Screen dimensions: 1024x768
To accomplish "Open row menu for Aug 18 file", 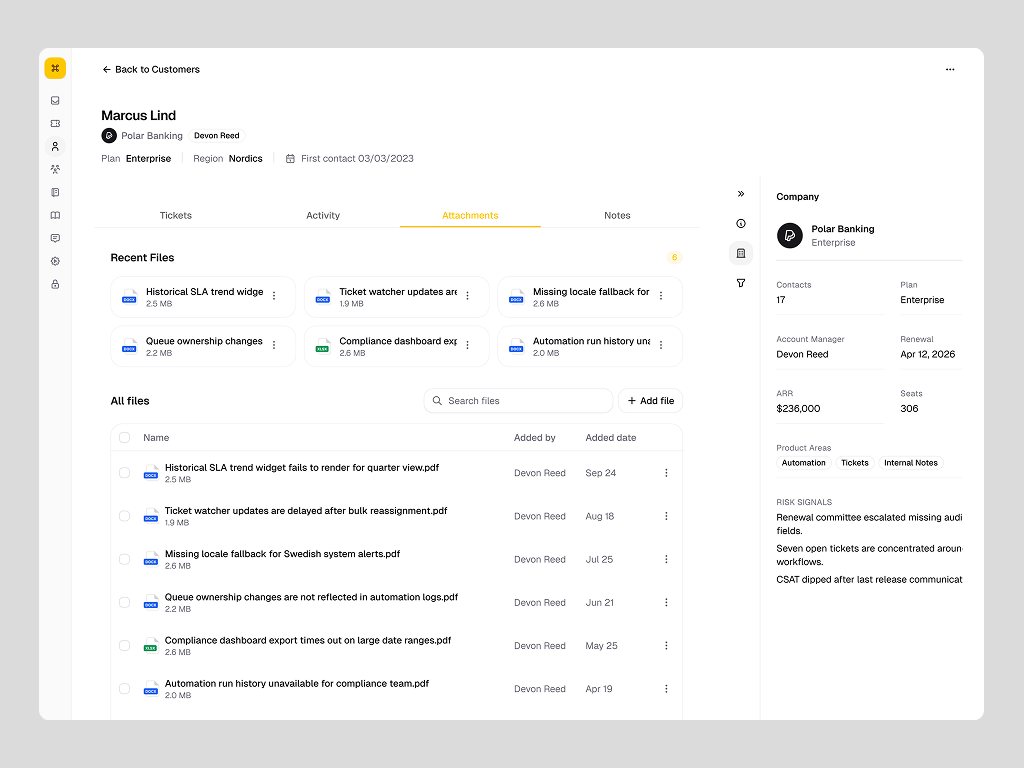I will pos(666,516).
